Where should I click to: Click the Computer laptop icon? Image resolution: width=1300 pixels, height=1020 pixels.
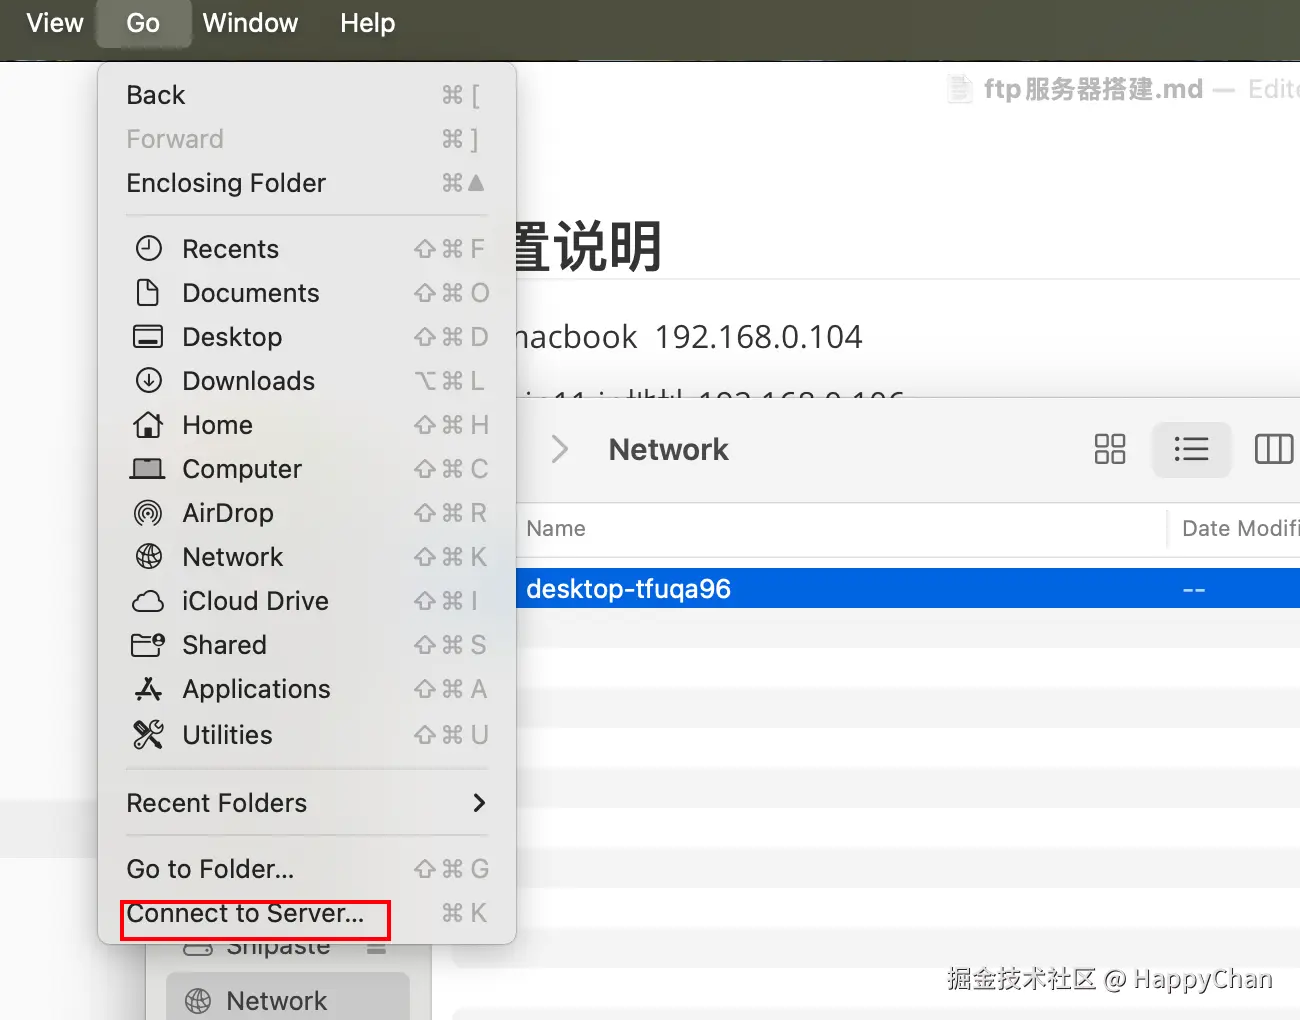[148, 468]
